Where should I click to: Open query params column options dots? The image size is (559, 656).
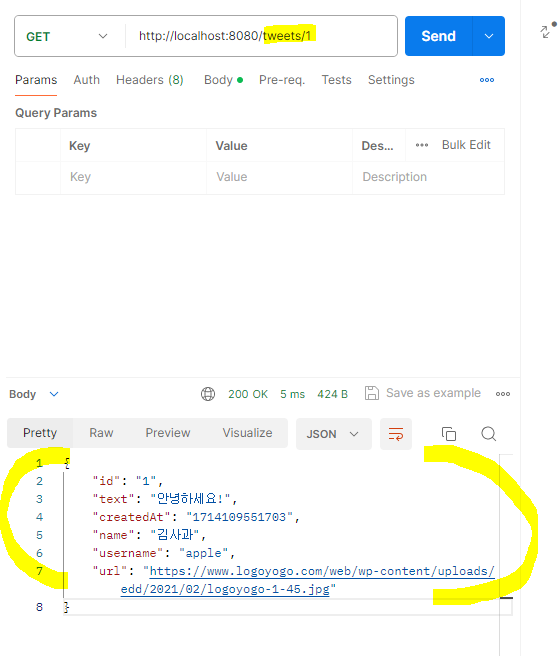(422, 145)
